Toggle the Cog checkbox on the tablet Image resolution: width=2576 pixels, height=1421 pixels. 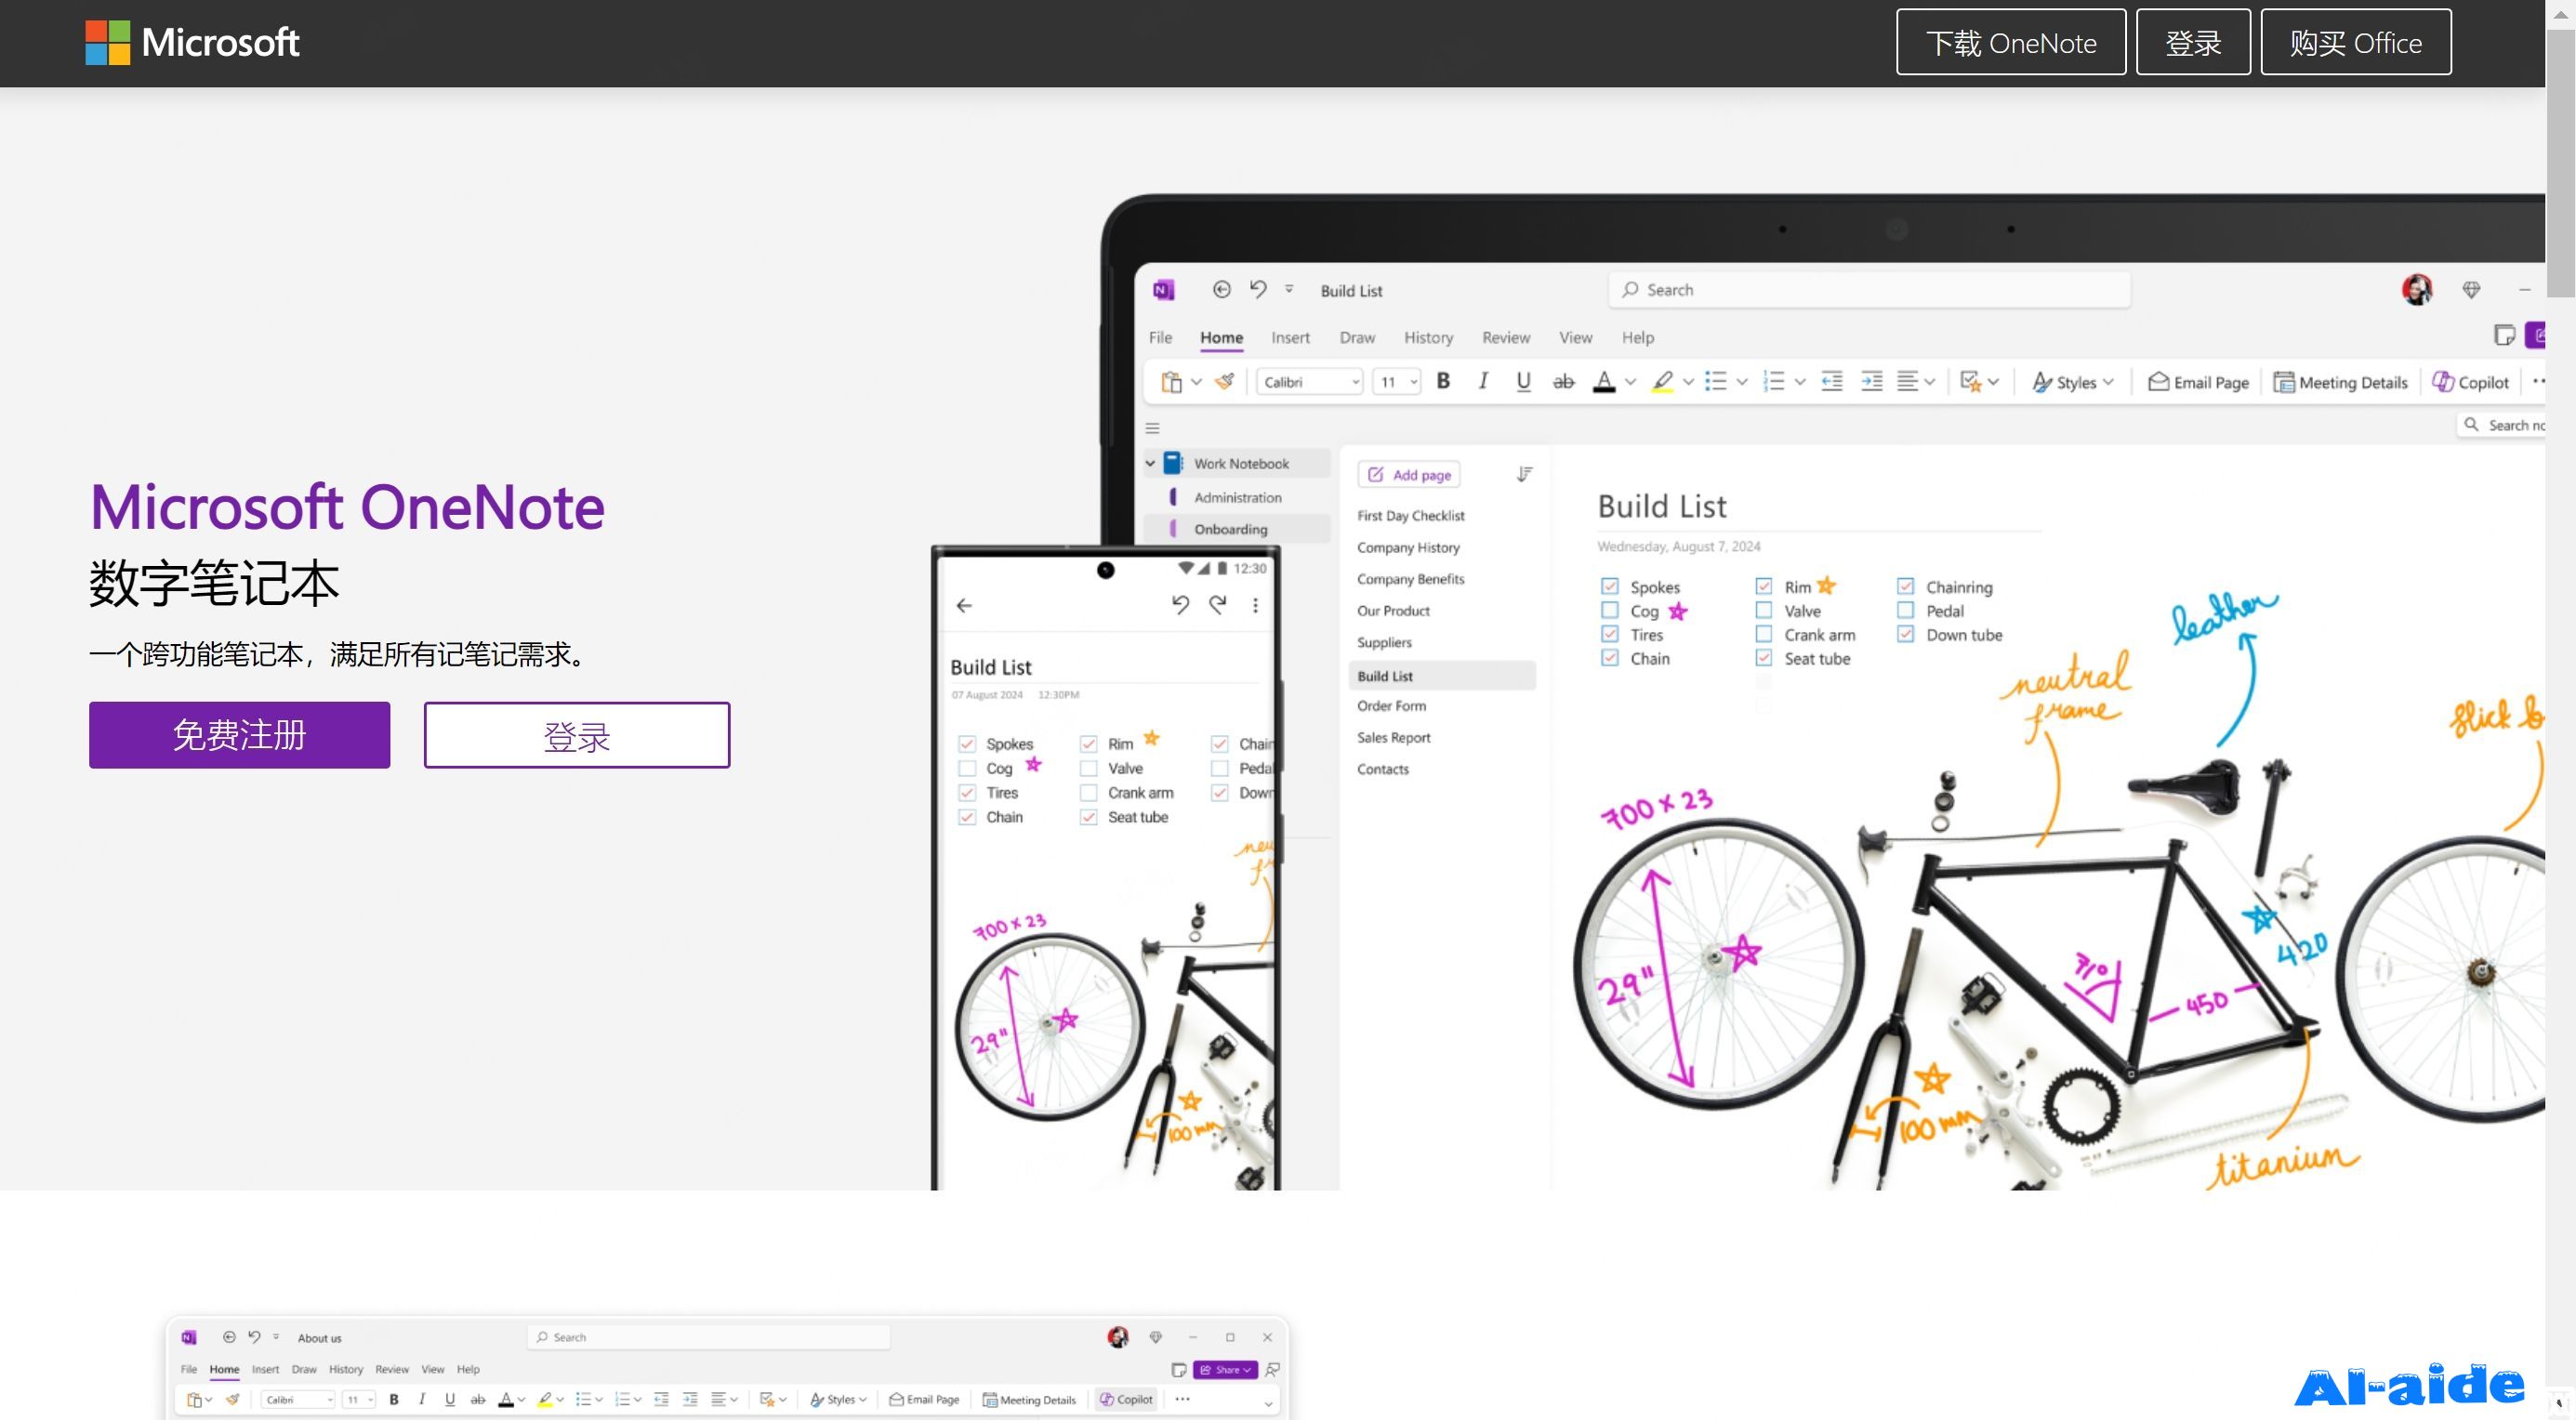coord(1609,610)
